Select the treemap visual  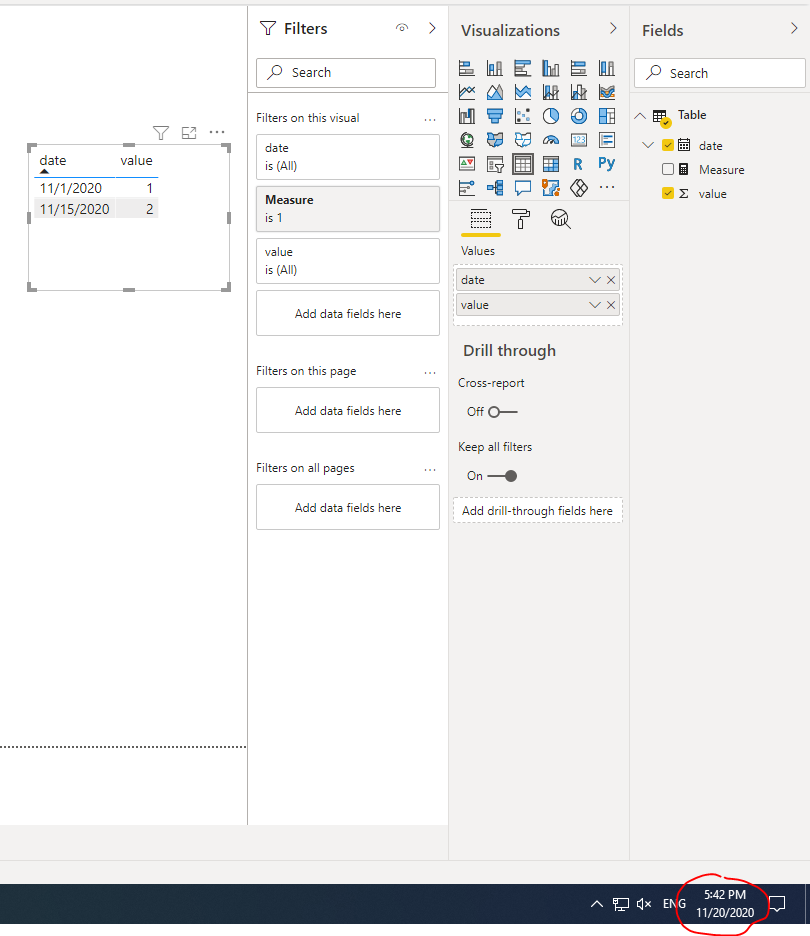[x=607, y=116]
